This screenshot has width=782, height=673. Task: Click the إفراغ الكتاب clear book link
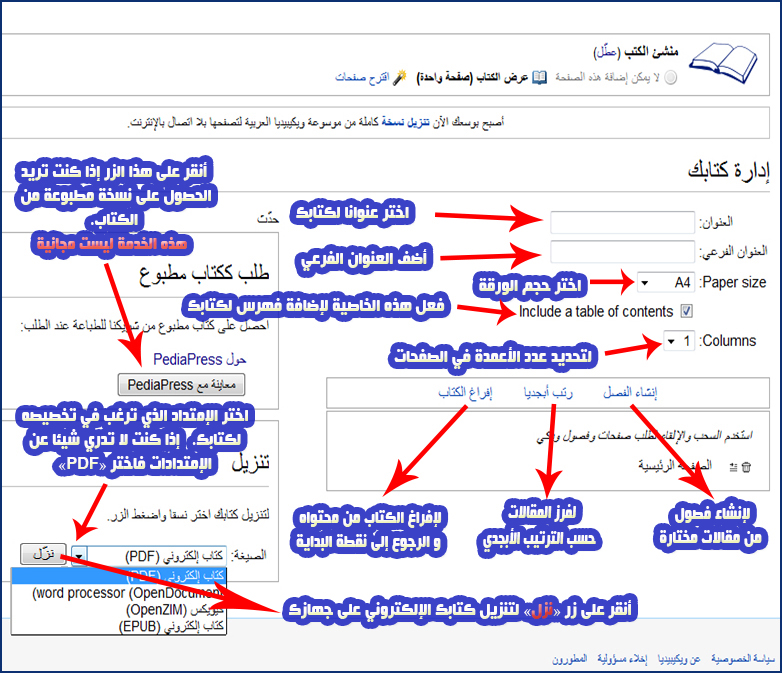(x=465, y=393)
